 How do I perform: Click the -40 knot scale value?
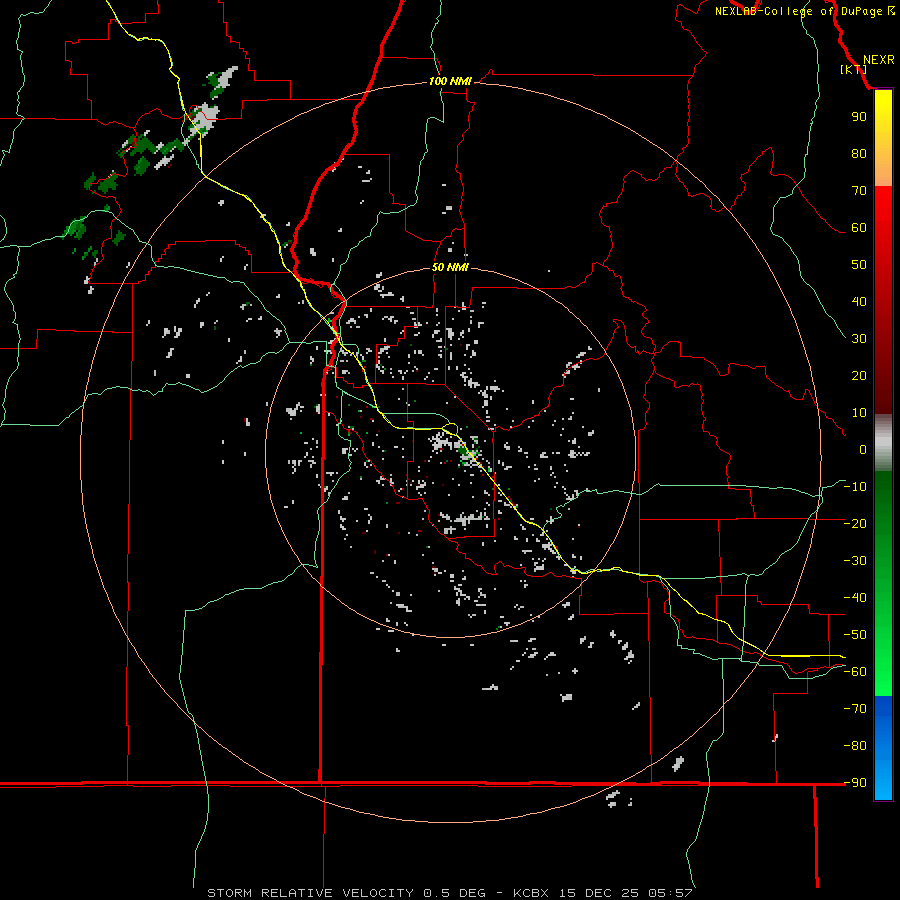coord(855,598)
